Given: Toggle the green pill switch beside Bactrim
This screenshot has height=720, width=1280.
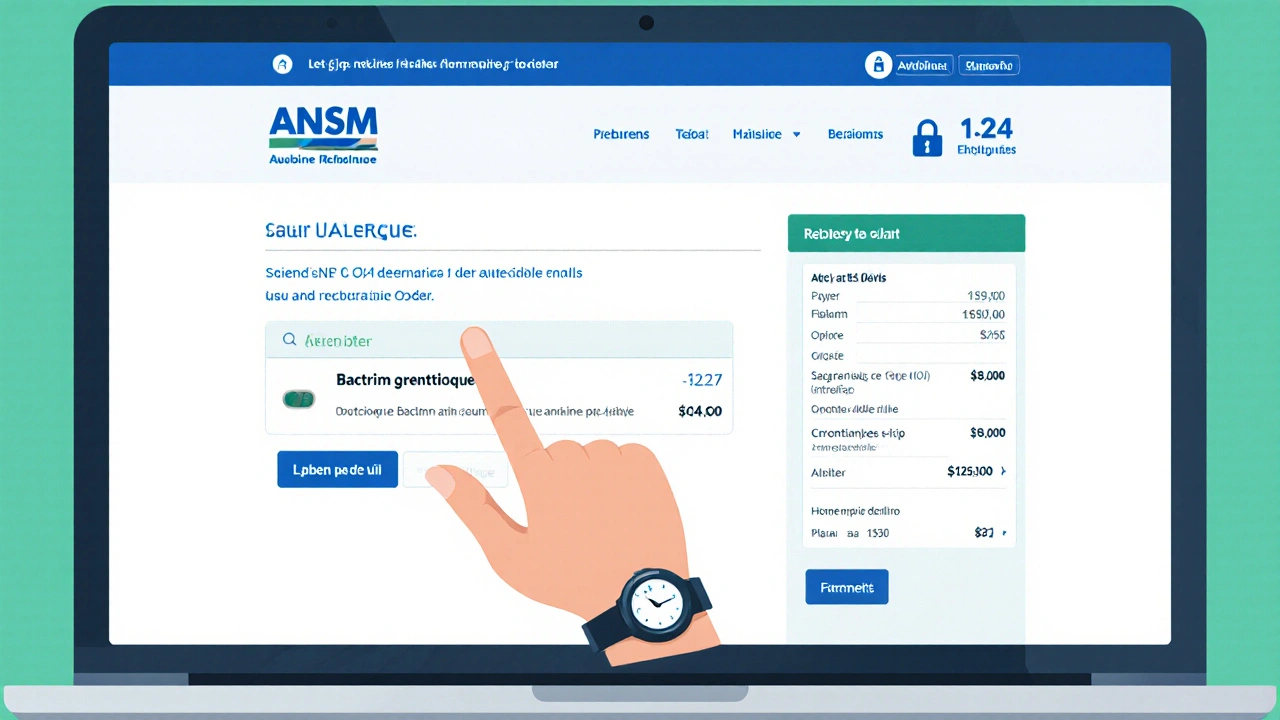Looking at the screenshot, I should (298, 399).
